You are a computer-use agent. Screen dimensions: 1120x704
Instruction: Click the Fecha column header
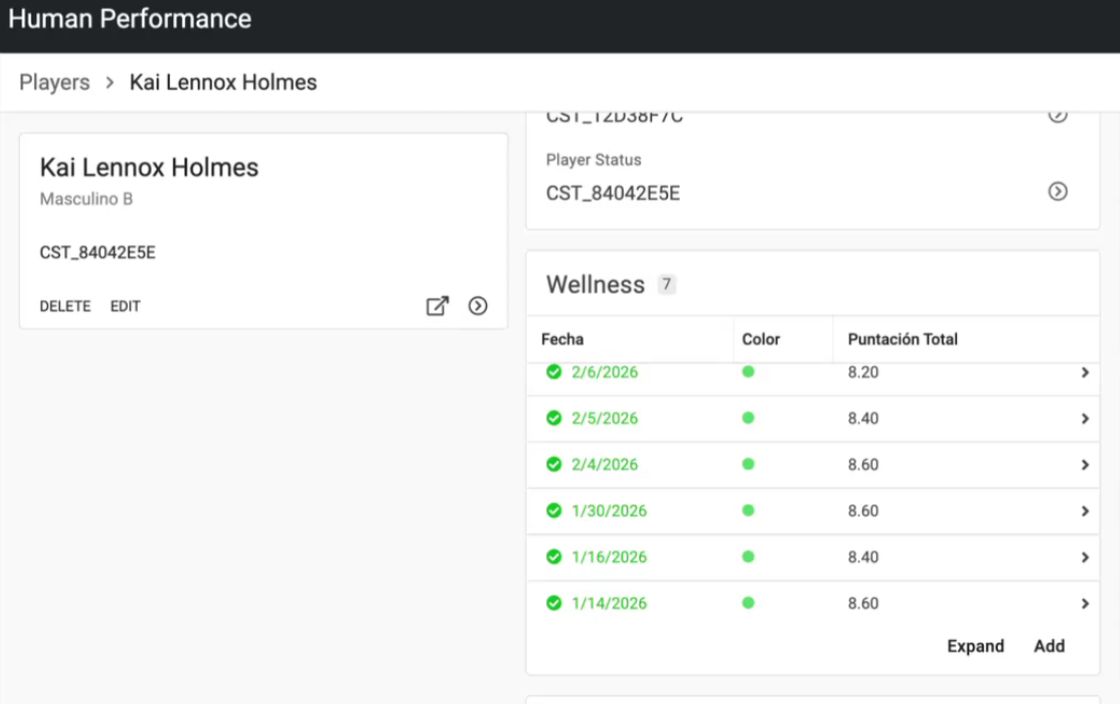(x=562, y=339)
